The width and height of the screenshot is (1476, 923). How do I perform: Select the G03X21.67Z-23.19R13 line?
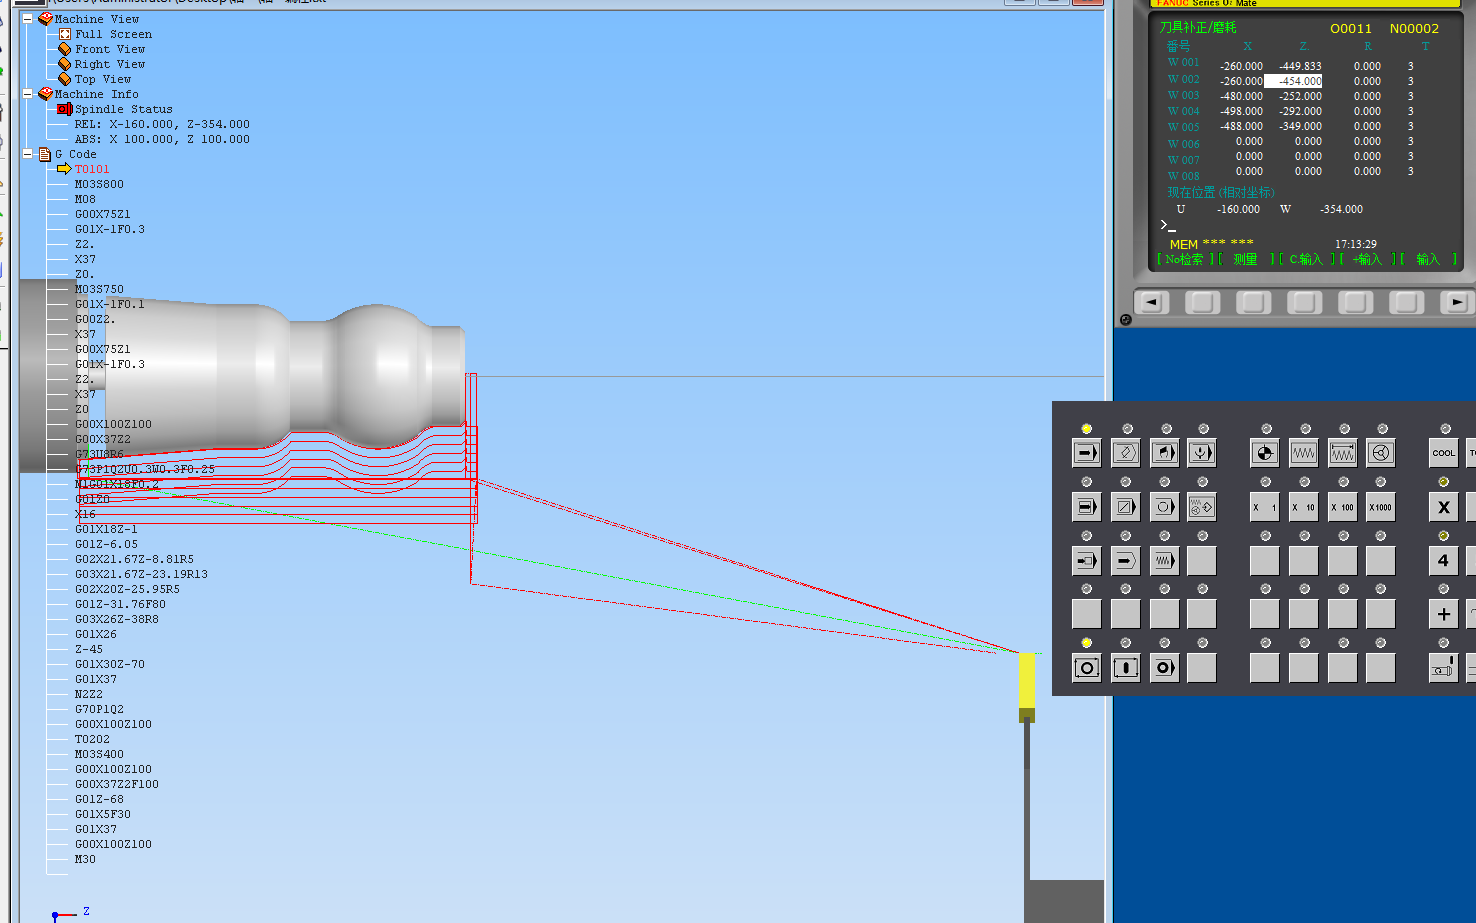pyautogui.click(x=141, y=574)
